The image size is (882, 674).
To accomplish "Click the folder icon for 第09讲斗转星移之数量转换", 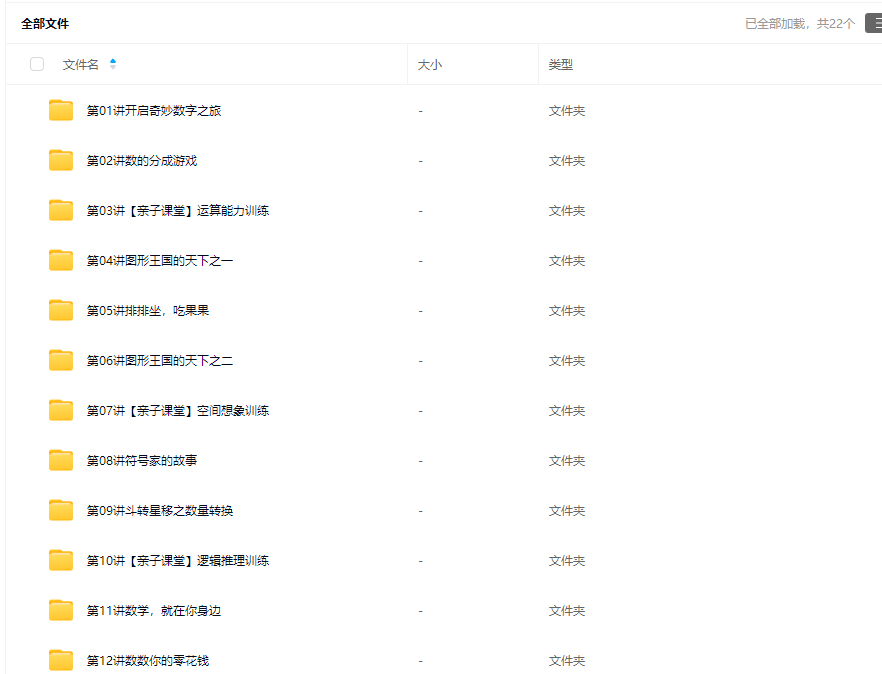I will click(x=61, y=511).
